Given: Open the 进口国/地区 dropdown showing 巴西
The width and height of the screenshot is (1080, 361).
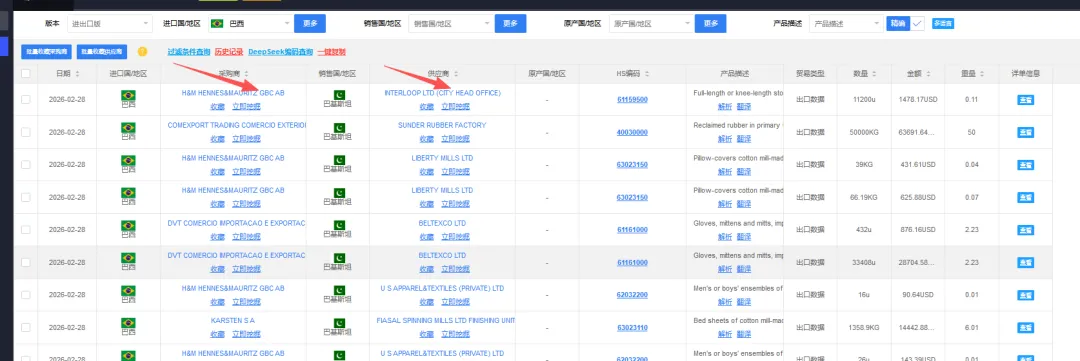Looking at the screenshot, I should [x=250, y=23].
